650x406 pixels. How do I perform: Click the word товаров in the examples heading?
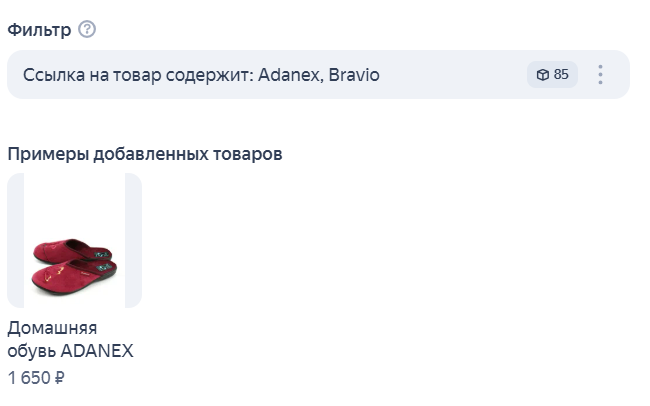coord(248,154)
